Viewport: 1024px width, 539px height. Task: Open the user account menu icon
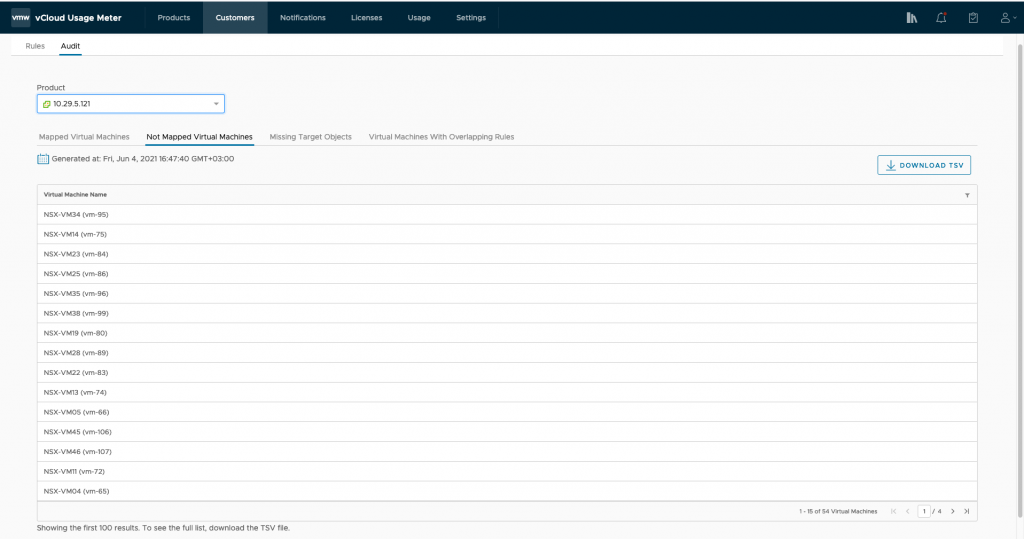tap(1008, 18)
